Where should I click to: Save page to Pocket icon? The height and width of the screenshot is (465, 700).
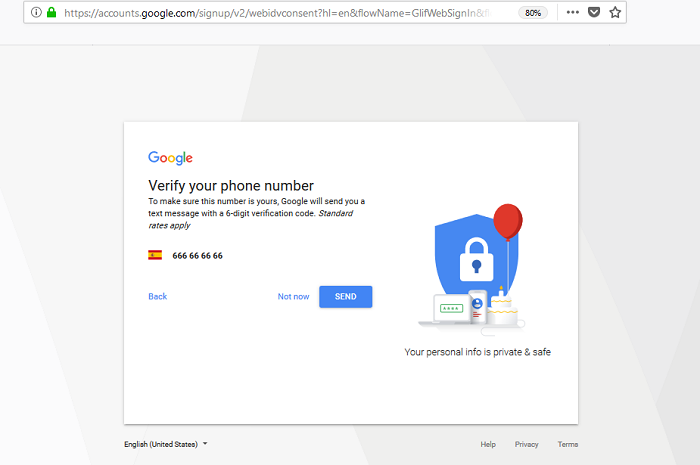point(594,12)
